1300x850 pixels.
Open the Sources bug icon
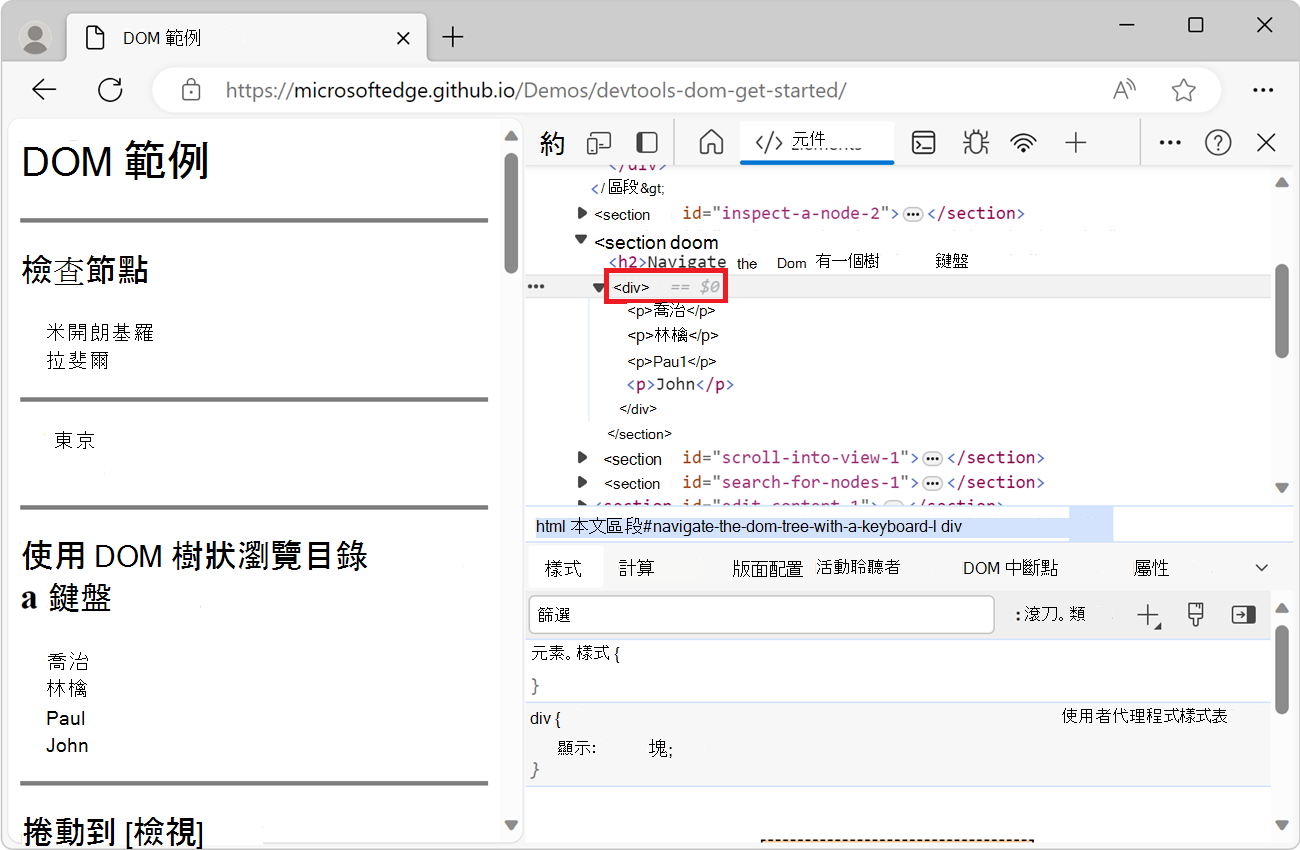(x=975, y=143)
